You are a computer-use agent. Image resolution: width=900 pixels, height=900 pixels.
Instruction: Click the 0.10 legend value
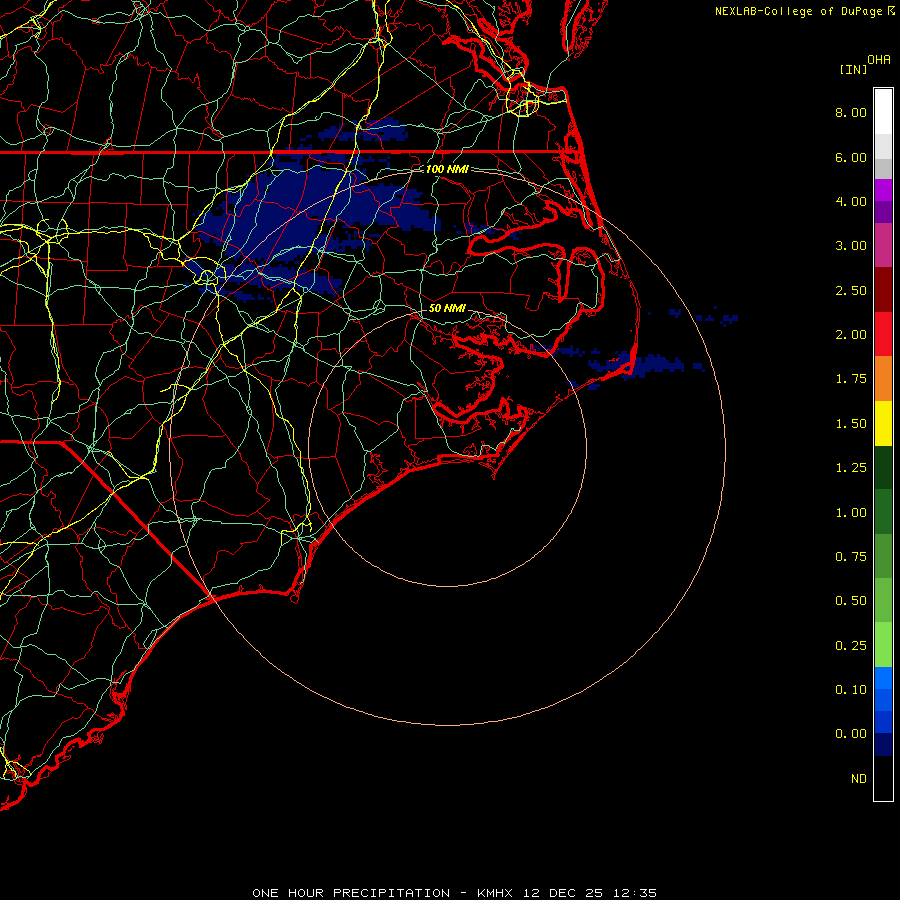click(851, 690)
